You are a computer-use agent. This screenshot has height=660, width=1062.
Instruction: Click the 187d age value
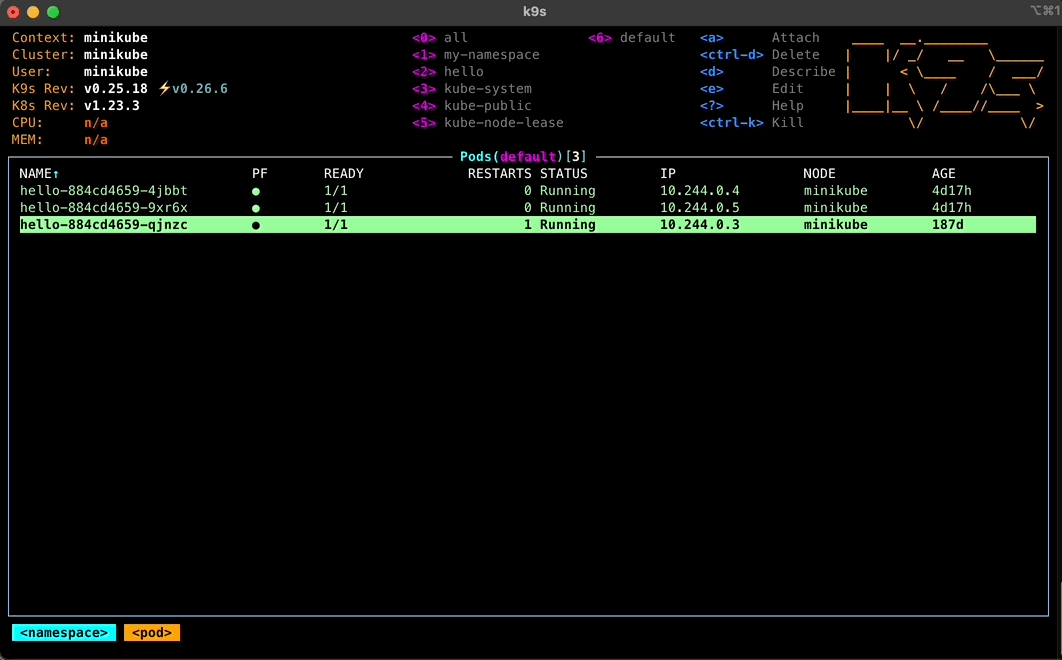click(948, 224)
